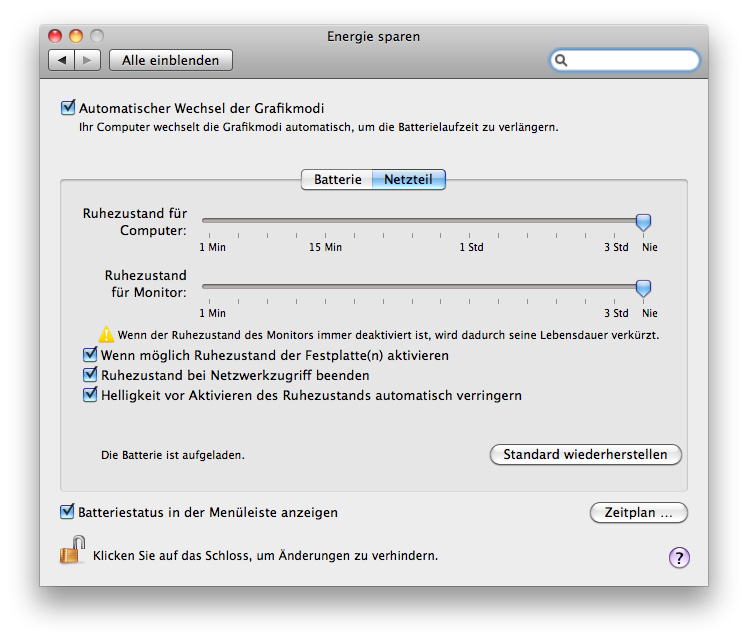Click Standard wiederherstellen button

coord(585,455)
